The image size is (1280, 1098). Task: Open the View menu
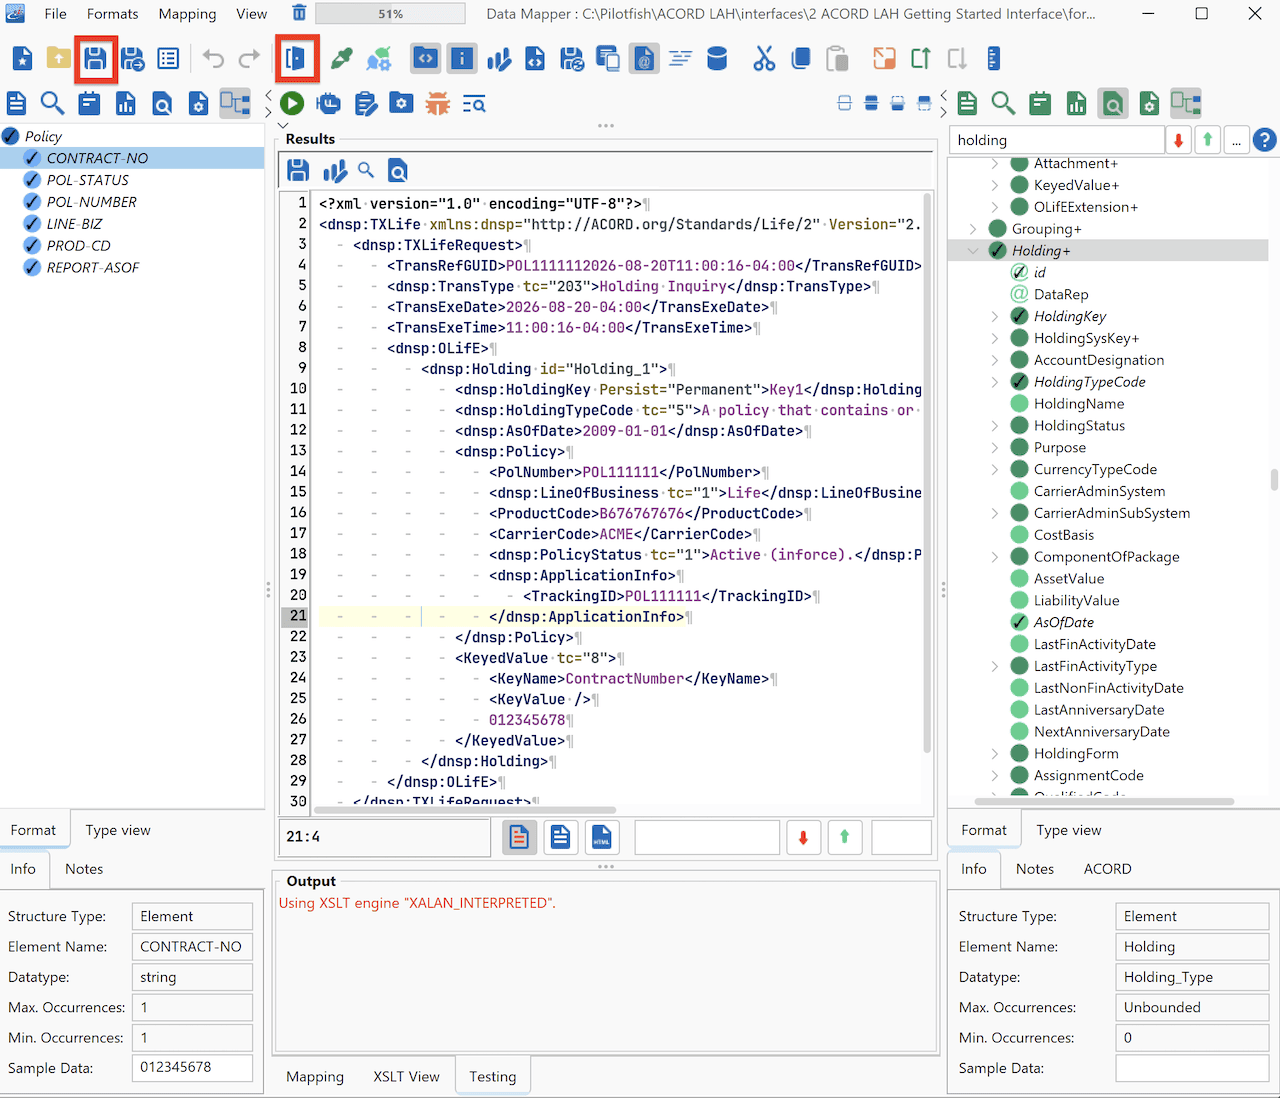pyautogui.click(x=251, y=14)
